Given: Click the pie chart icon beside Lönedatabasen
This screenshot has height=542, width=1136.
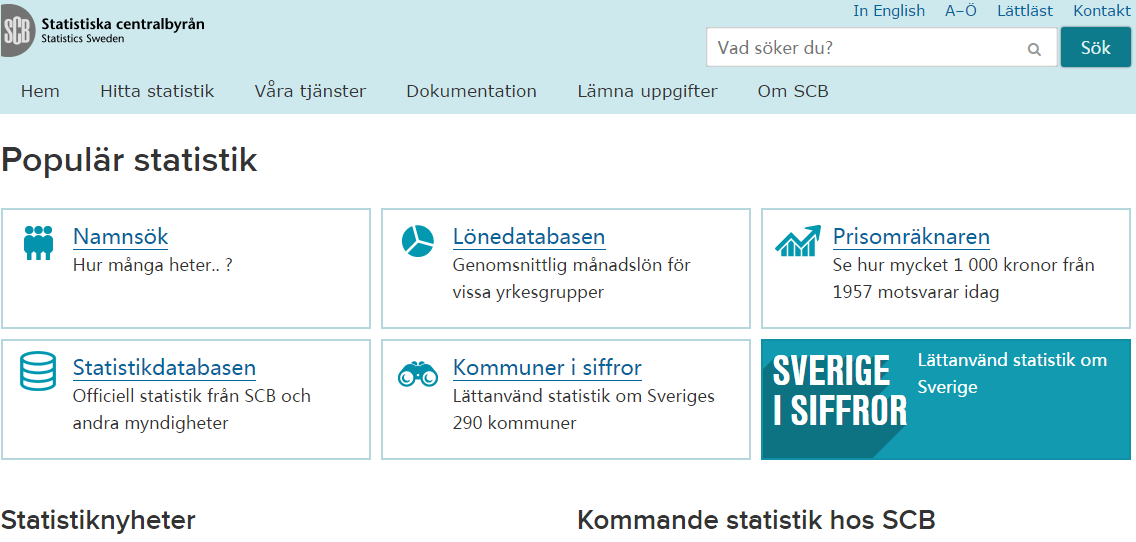Looking at the screenshot, I should 417,241.
